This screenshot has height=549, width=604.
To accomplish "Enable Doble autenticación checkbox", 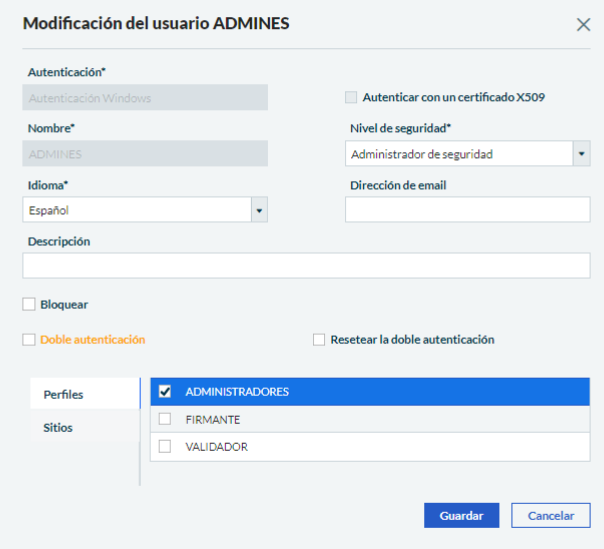I will click(x=29, y=340).
